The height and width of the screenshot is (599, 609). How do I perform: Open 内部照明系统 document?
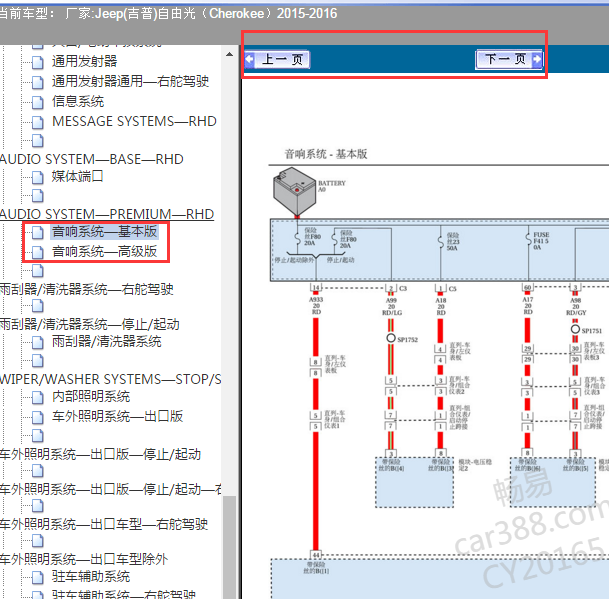[x=91, y=397]
